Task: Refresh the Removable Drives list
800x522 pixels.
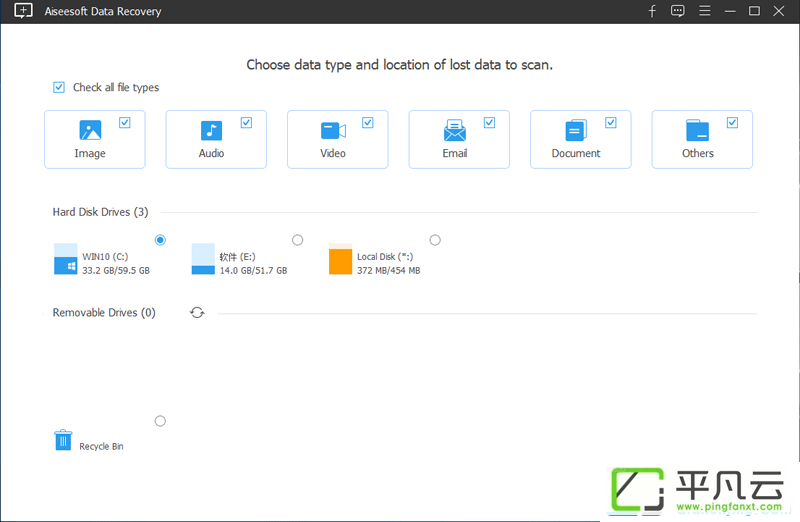Action: [197, 312]
